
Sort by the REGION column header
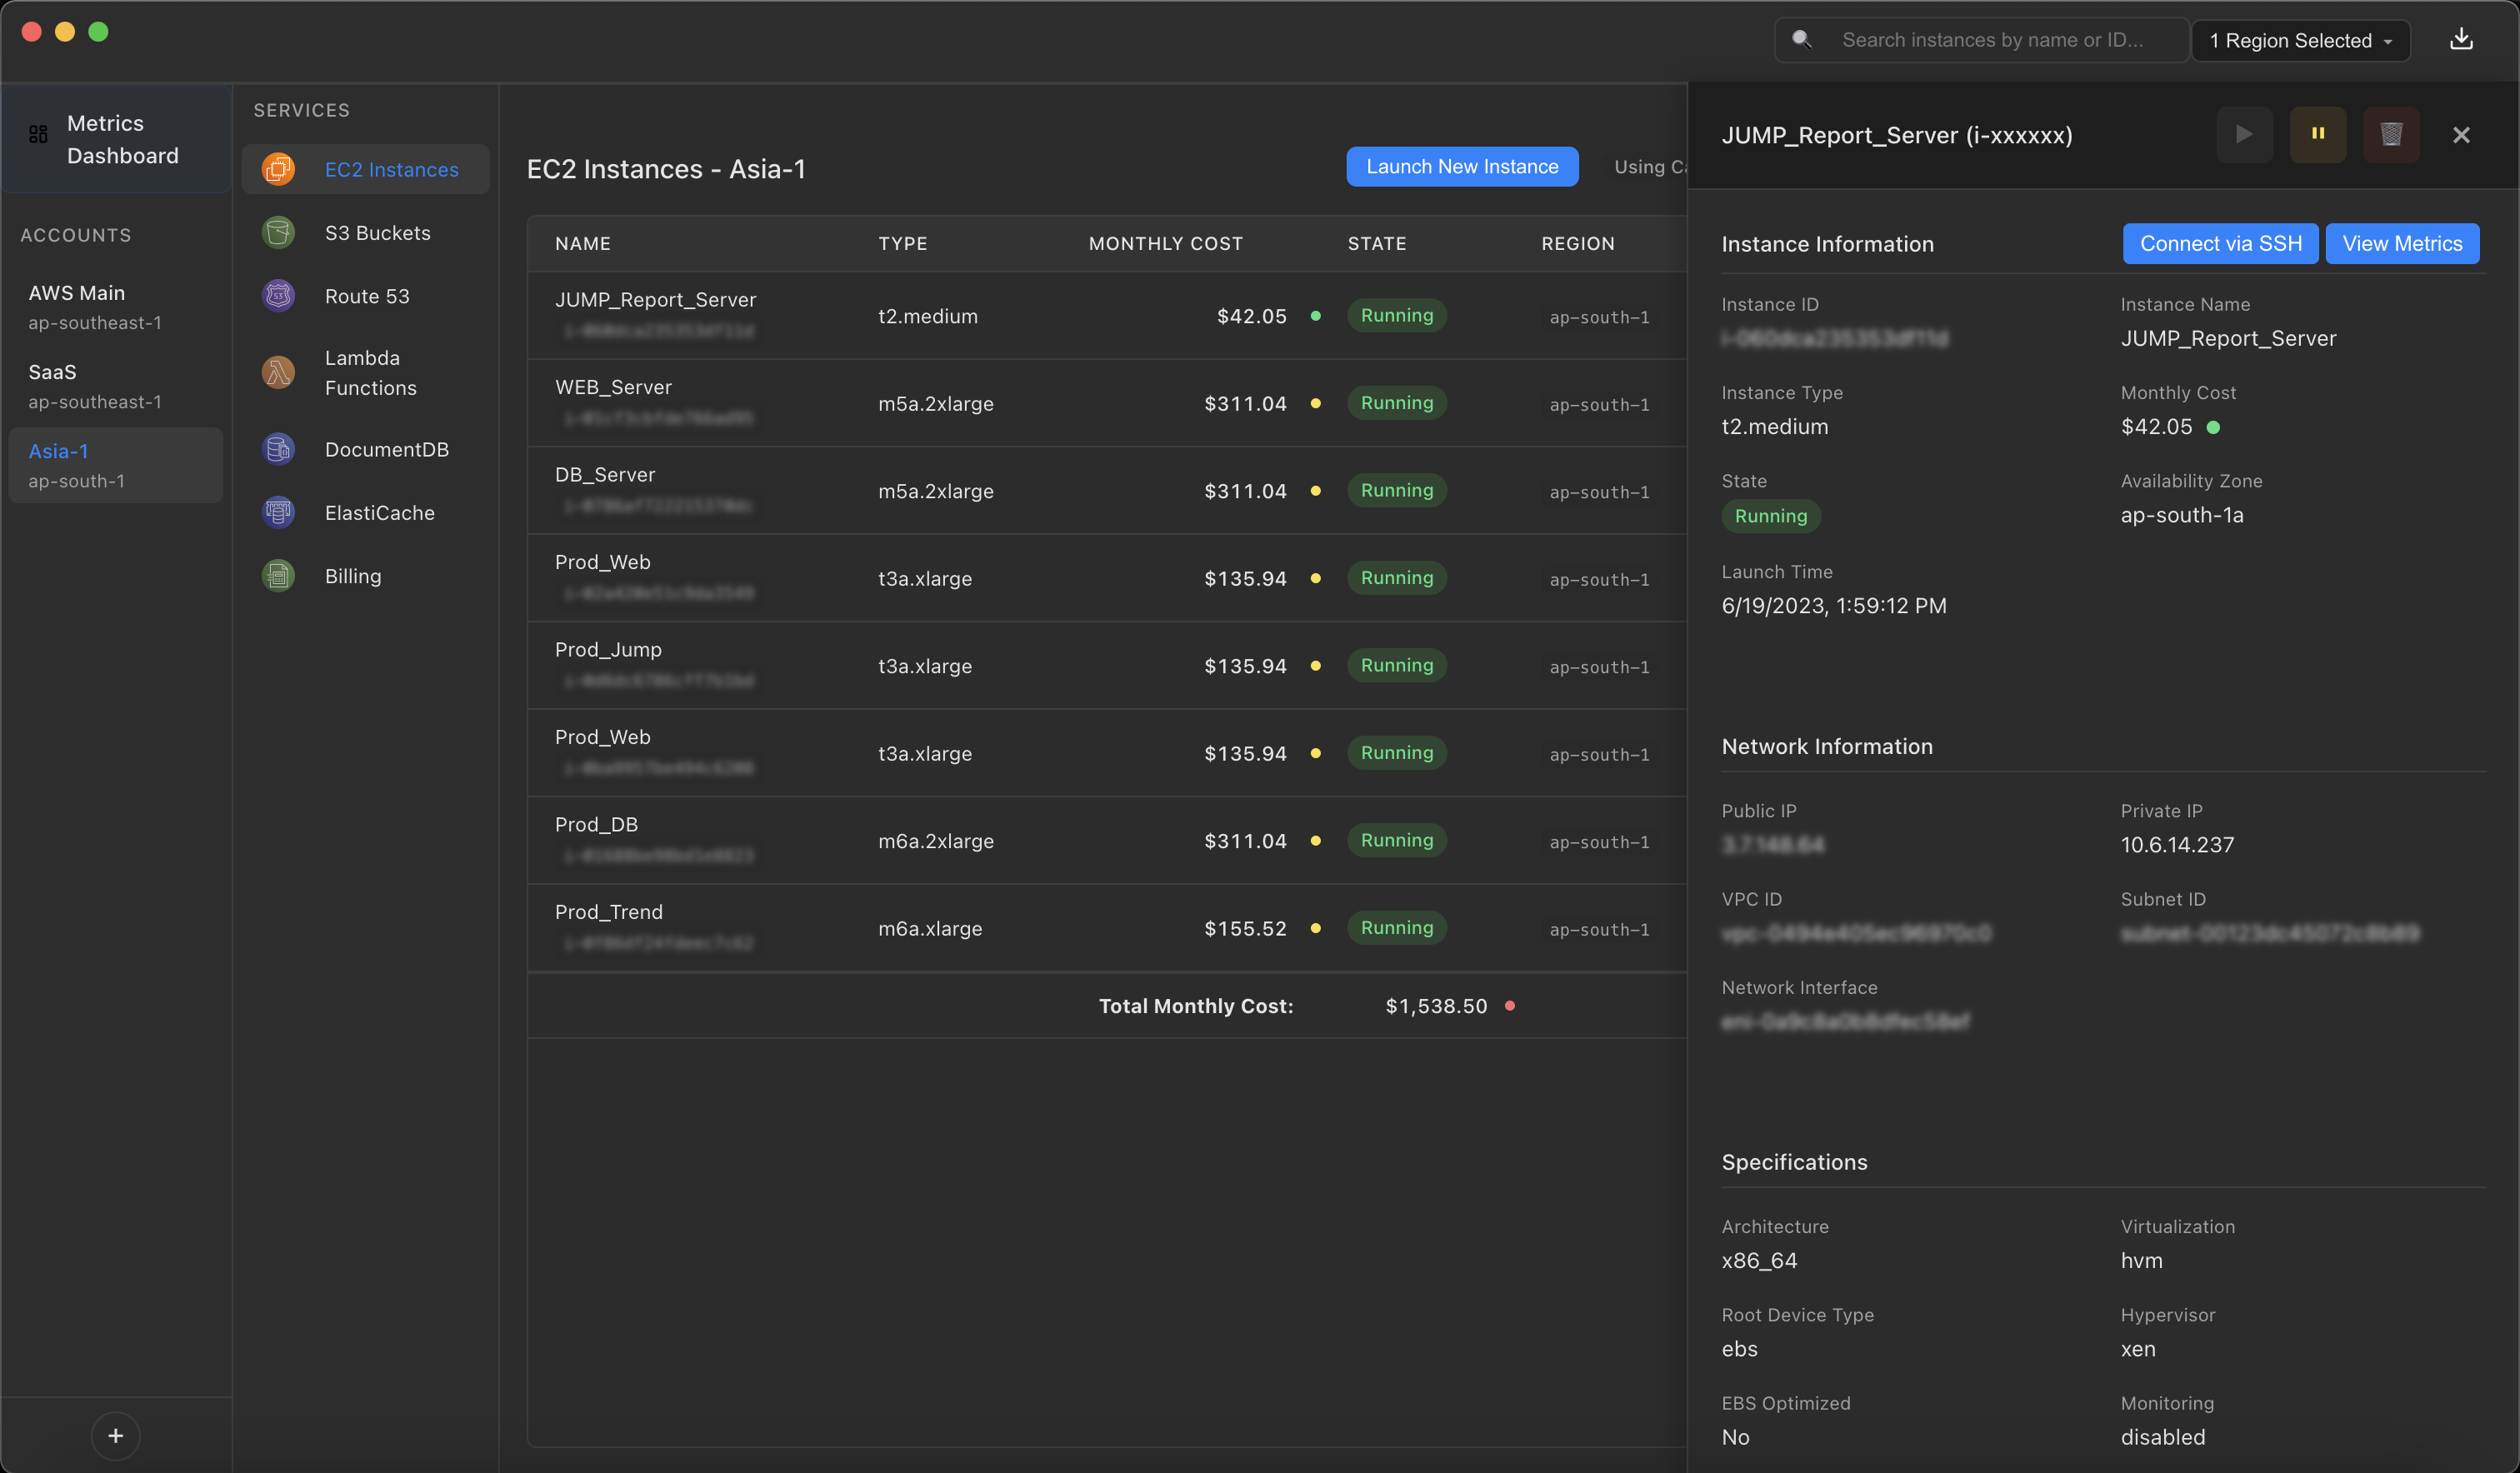pos(1577,243)
